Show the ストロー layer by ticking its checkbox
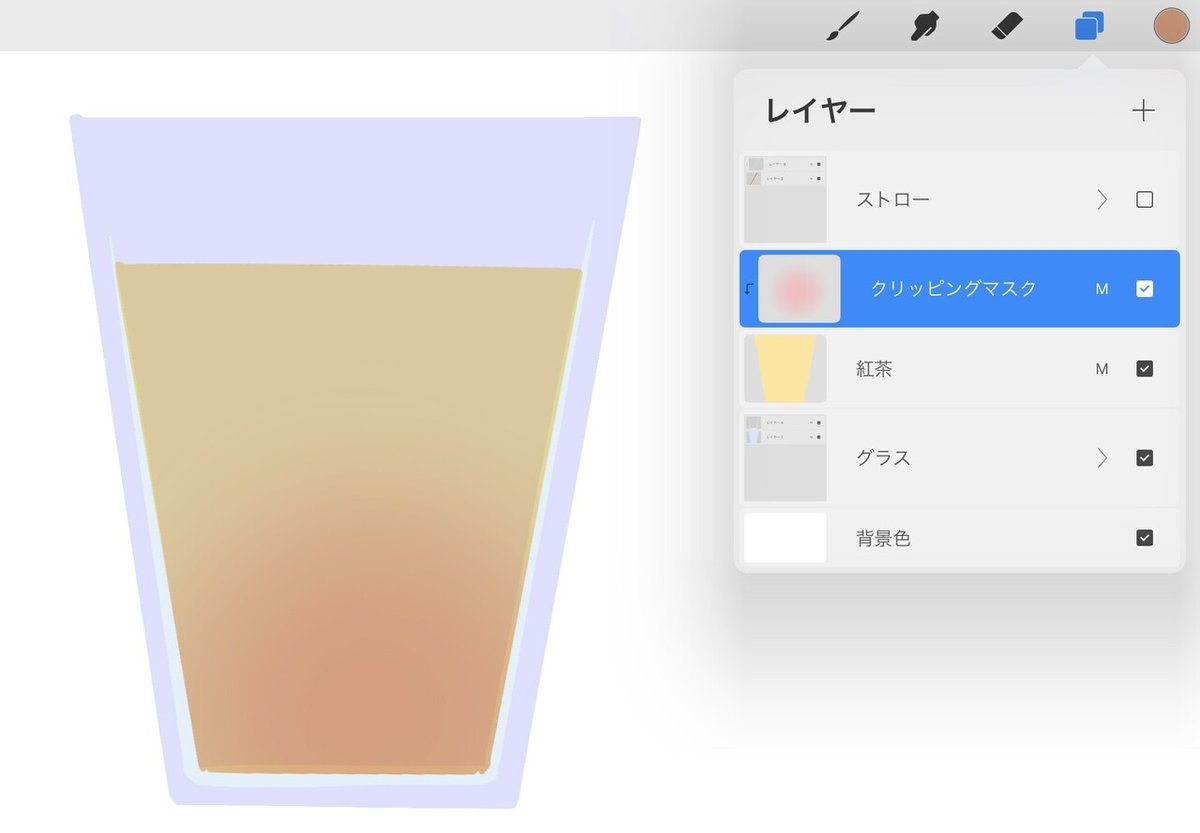Viewport: 1200px width, 833px height. tap(1146, 199)
